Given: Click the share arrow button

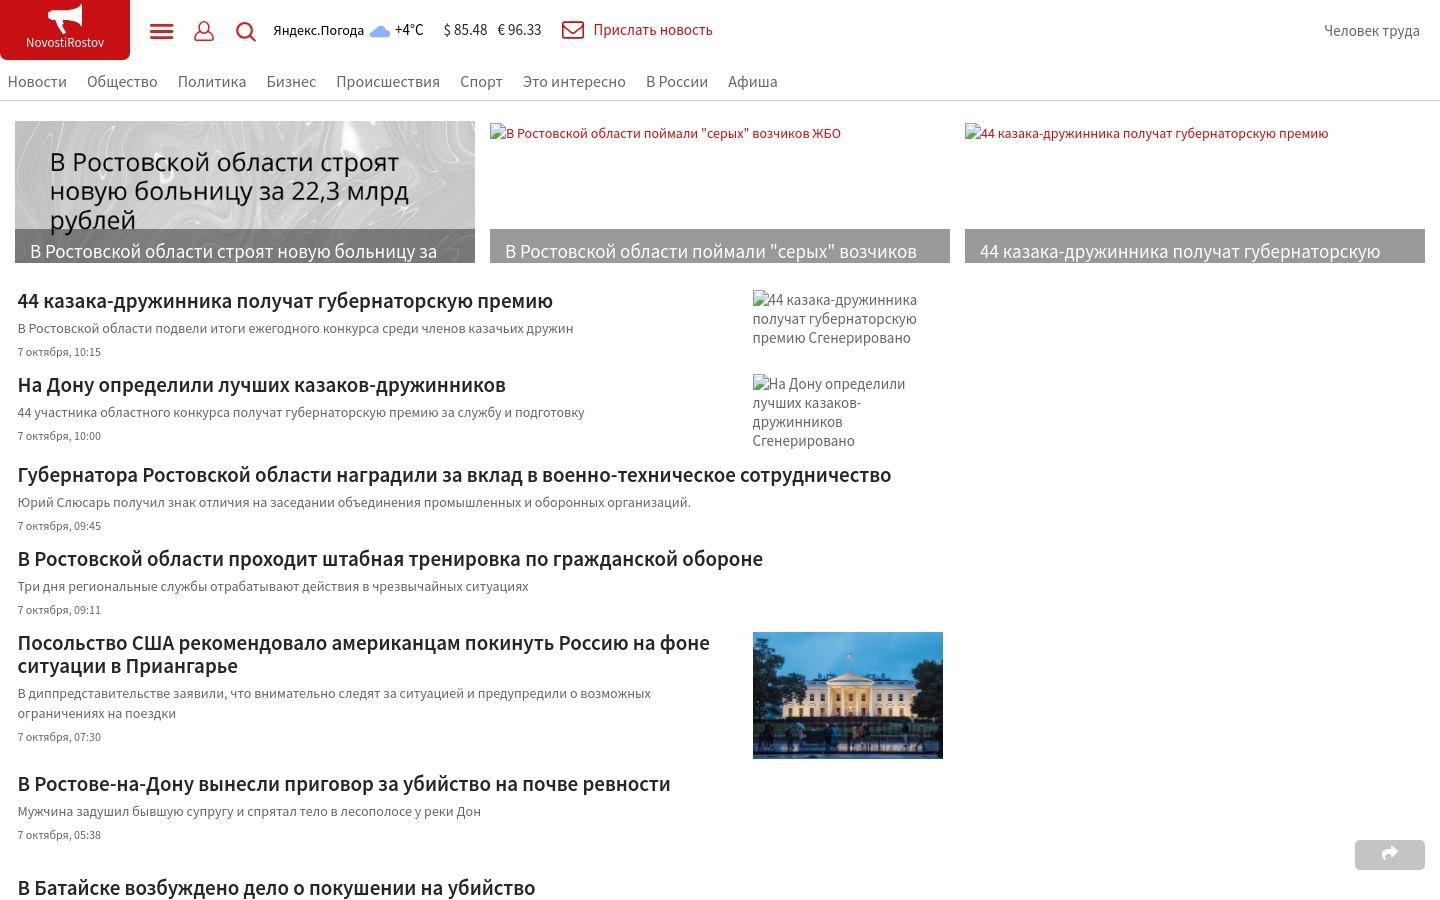Looking at the screenshot, I should pos(1390,854).
